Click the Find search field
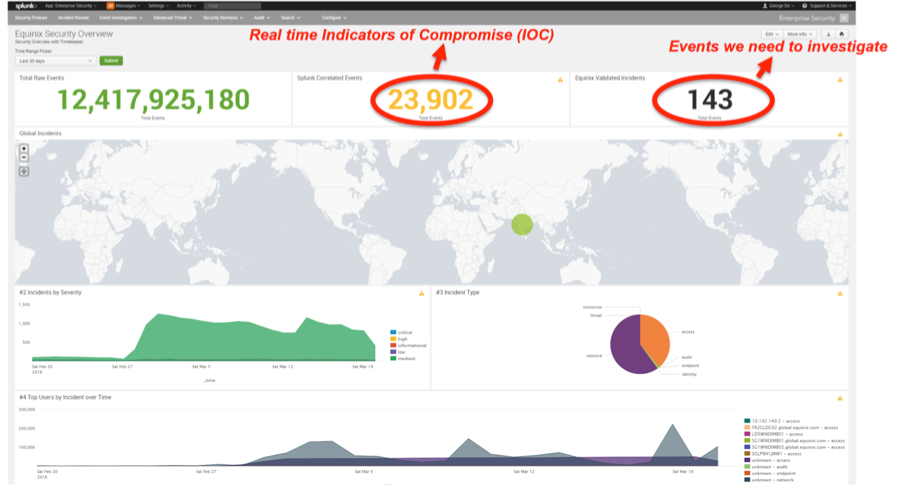900x485 pixels. tap(232, 6)
